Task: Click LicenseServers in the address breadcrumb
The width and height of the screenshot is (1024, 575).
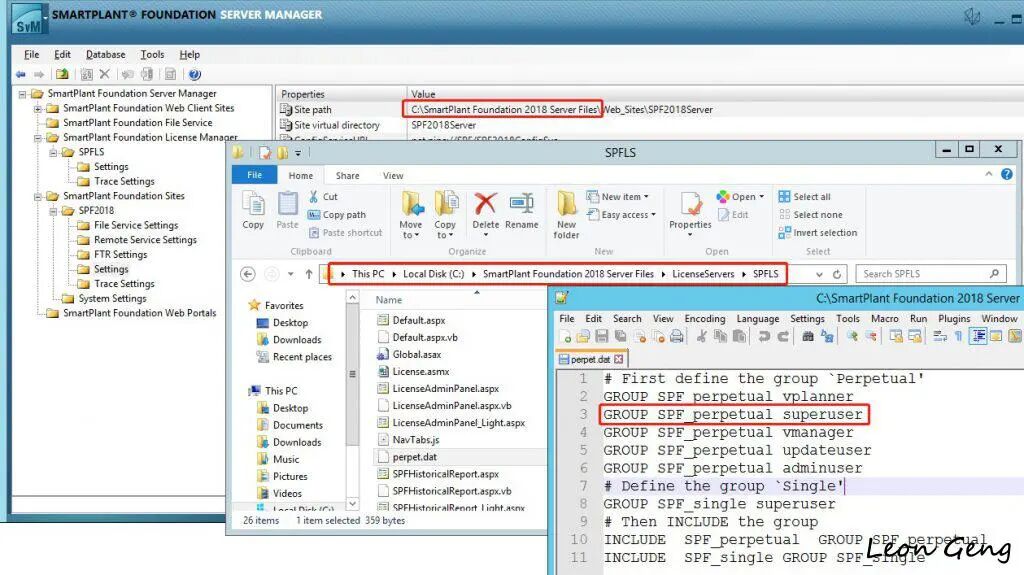Action: pyautogui.click(x=703, y=274)
